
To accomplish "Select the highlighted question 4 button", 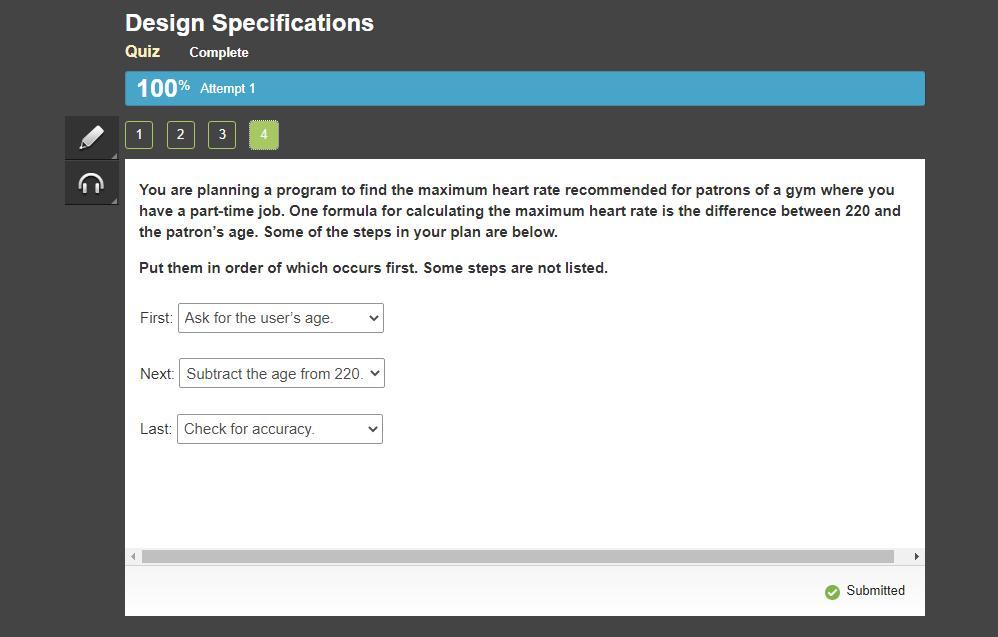I will pos(264,134).
